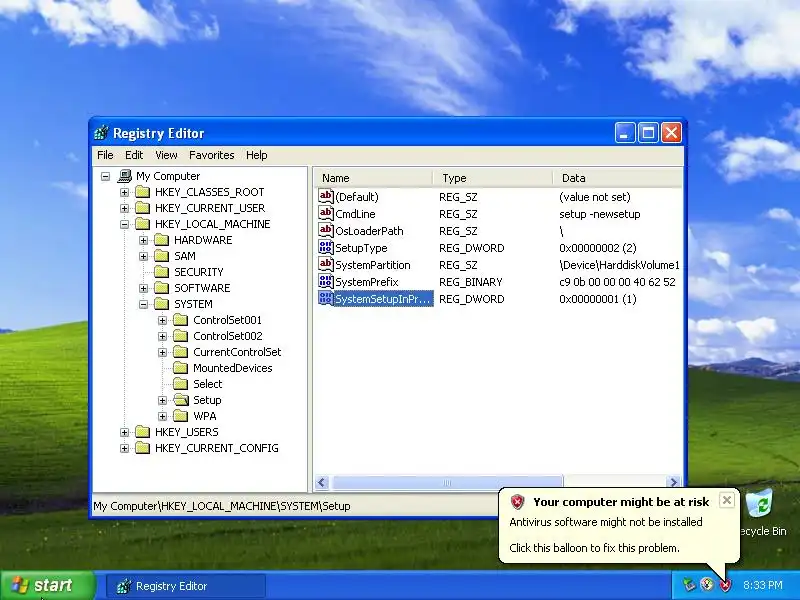The width and height of the screenshot is (800, 600).
Task: Select the OsLoaderPath value name
Action: (369, 231)
